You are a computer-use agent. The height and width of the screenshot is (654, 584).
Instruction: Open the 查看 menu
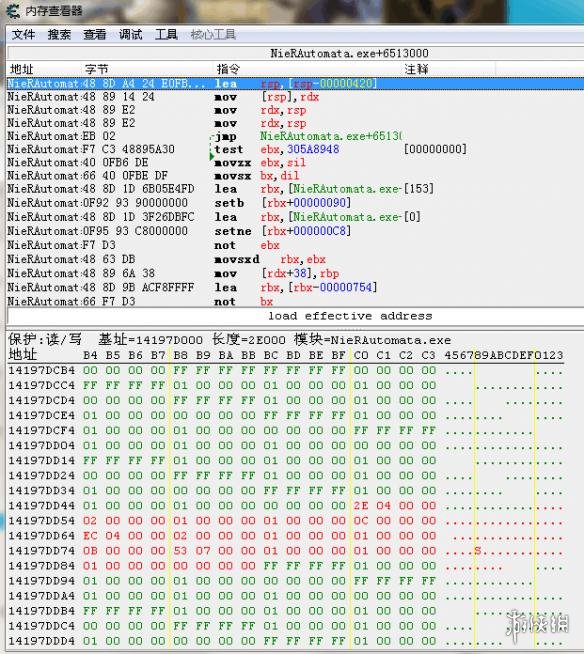click(x=95, y=35)
